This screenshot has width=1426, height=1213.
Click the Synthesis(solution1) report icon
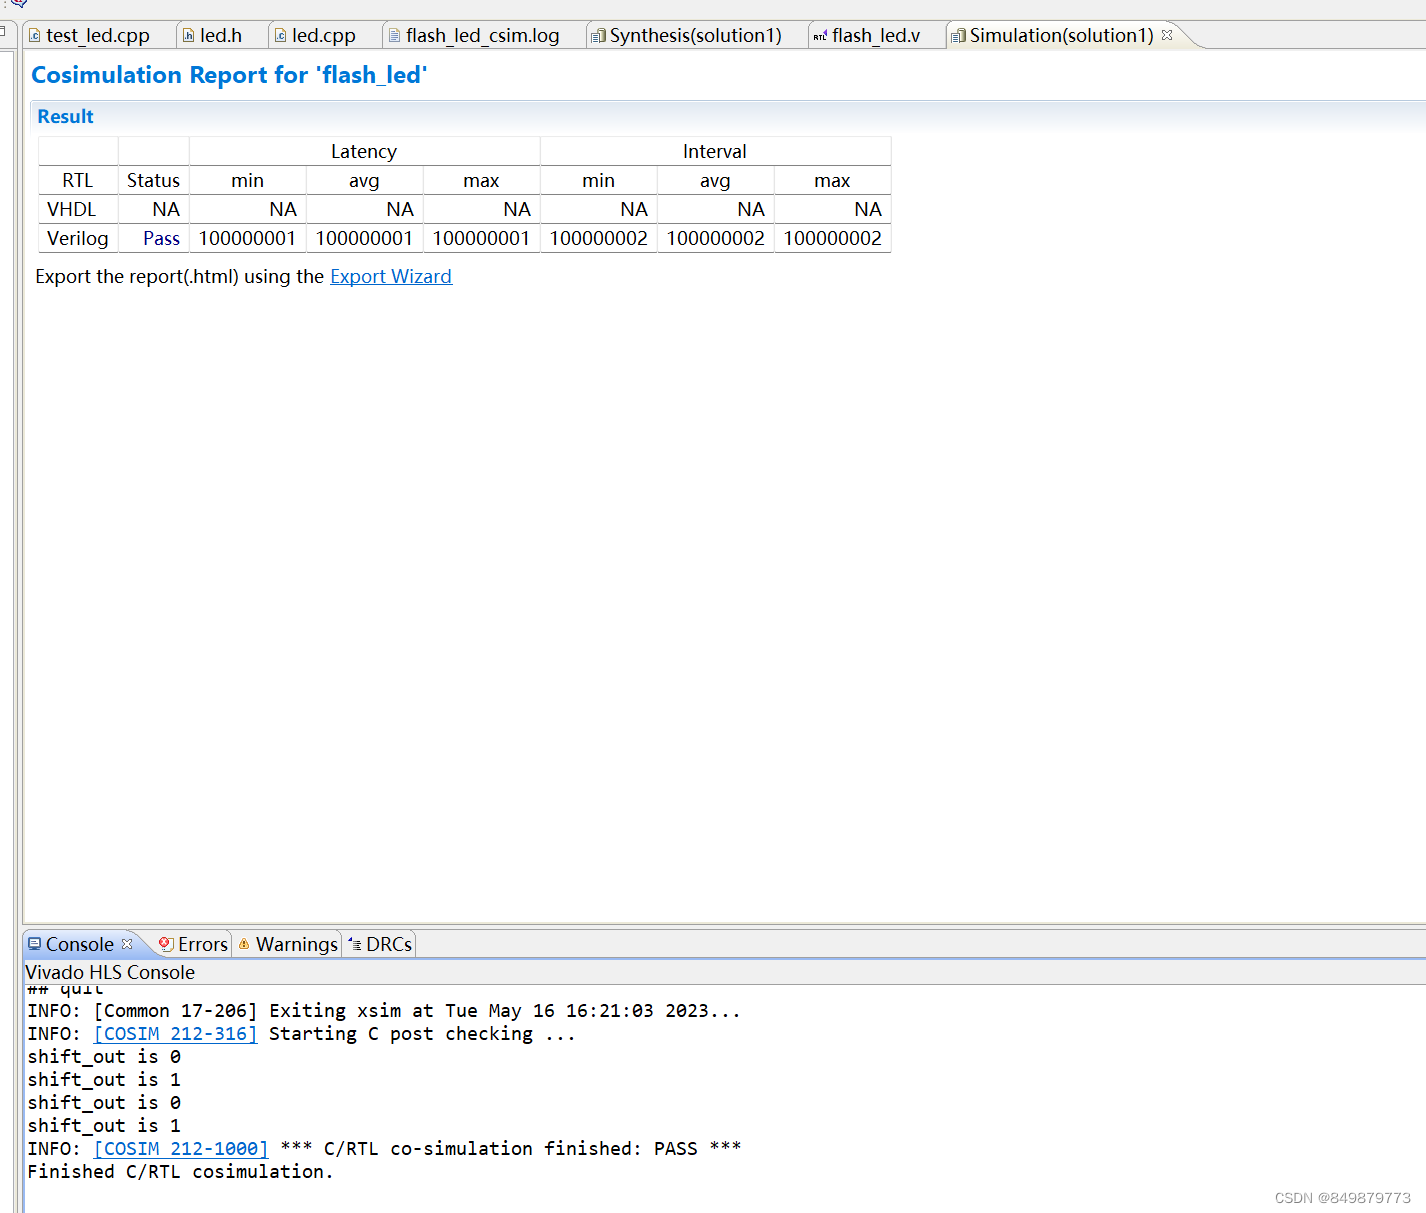[x=598, y=36]
